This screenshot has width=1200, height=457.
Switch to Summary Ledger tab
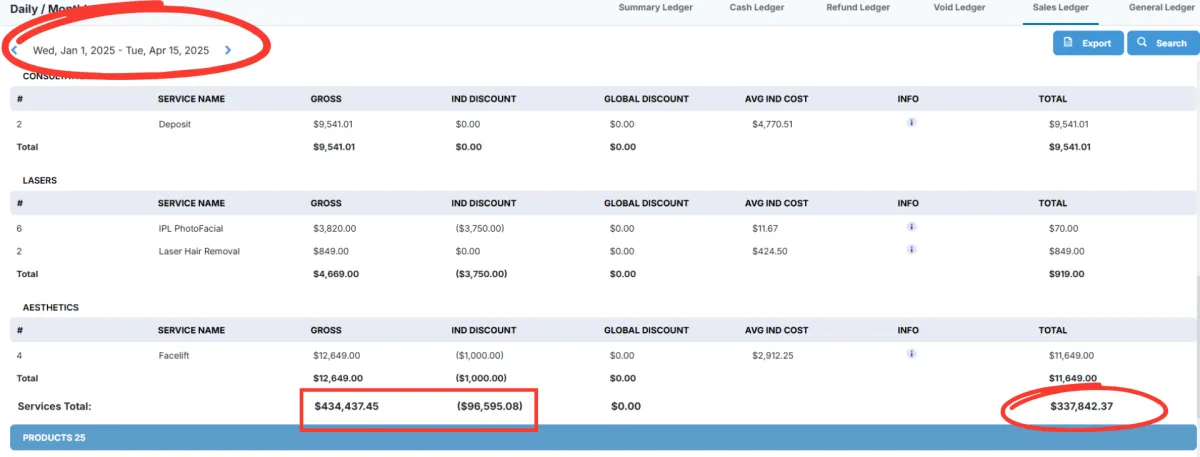click(655, 8)
